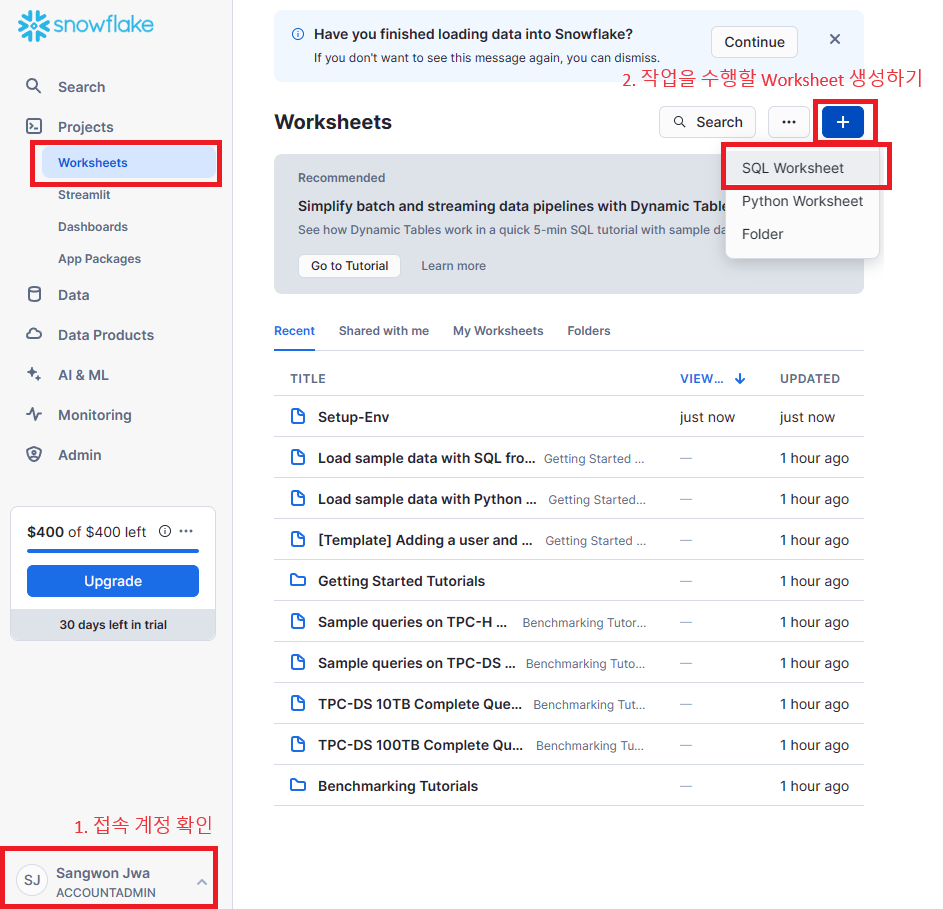Open Benchmarking Tutorials folder name

coord(398,786)
